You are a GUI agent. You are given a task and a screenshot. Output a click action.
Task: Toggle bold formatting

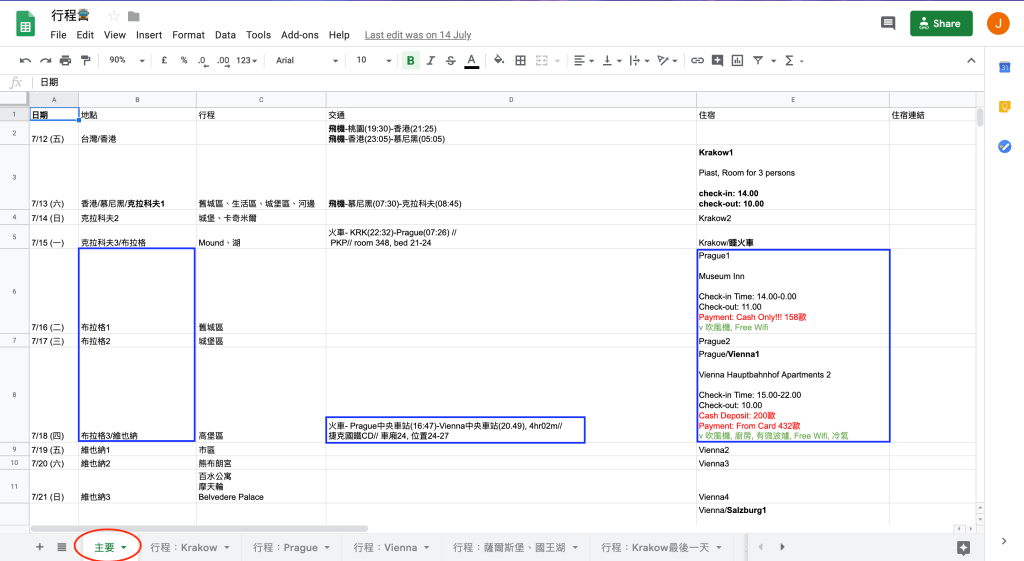410,60
